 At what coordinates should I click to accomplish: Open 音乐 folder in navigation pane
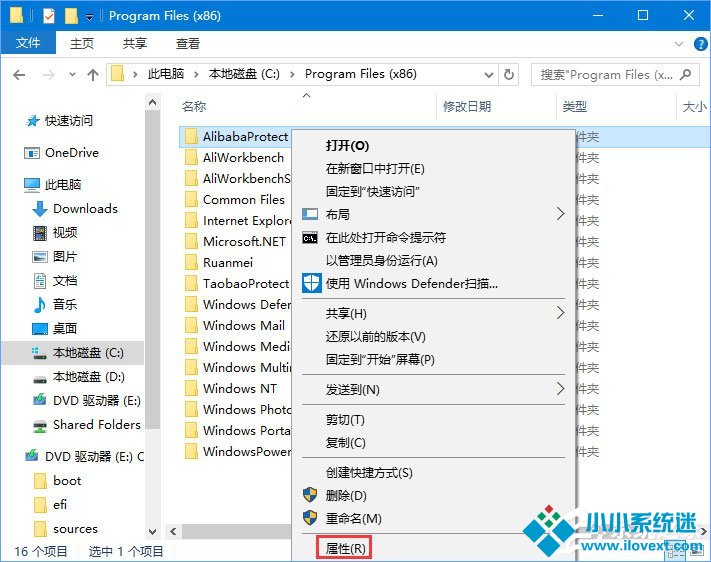click(x=64, y=304)
